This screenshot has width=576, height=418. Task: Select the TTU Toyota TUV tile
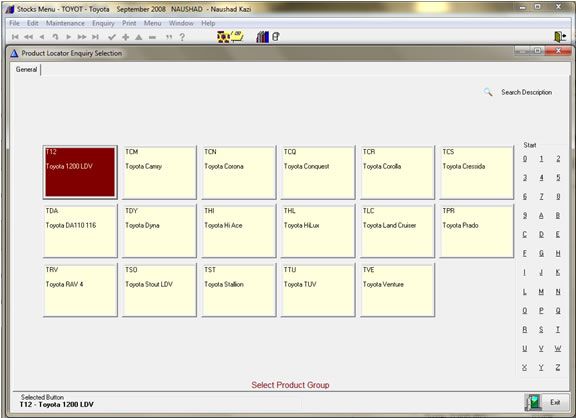pyautogui.click(x=318, y=290)
